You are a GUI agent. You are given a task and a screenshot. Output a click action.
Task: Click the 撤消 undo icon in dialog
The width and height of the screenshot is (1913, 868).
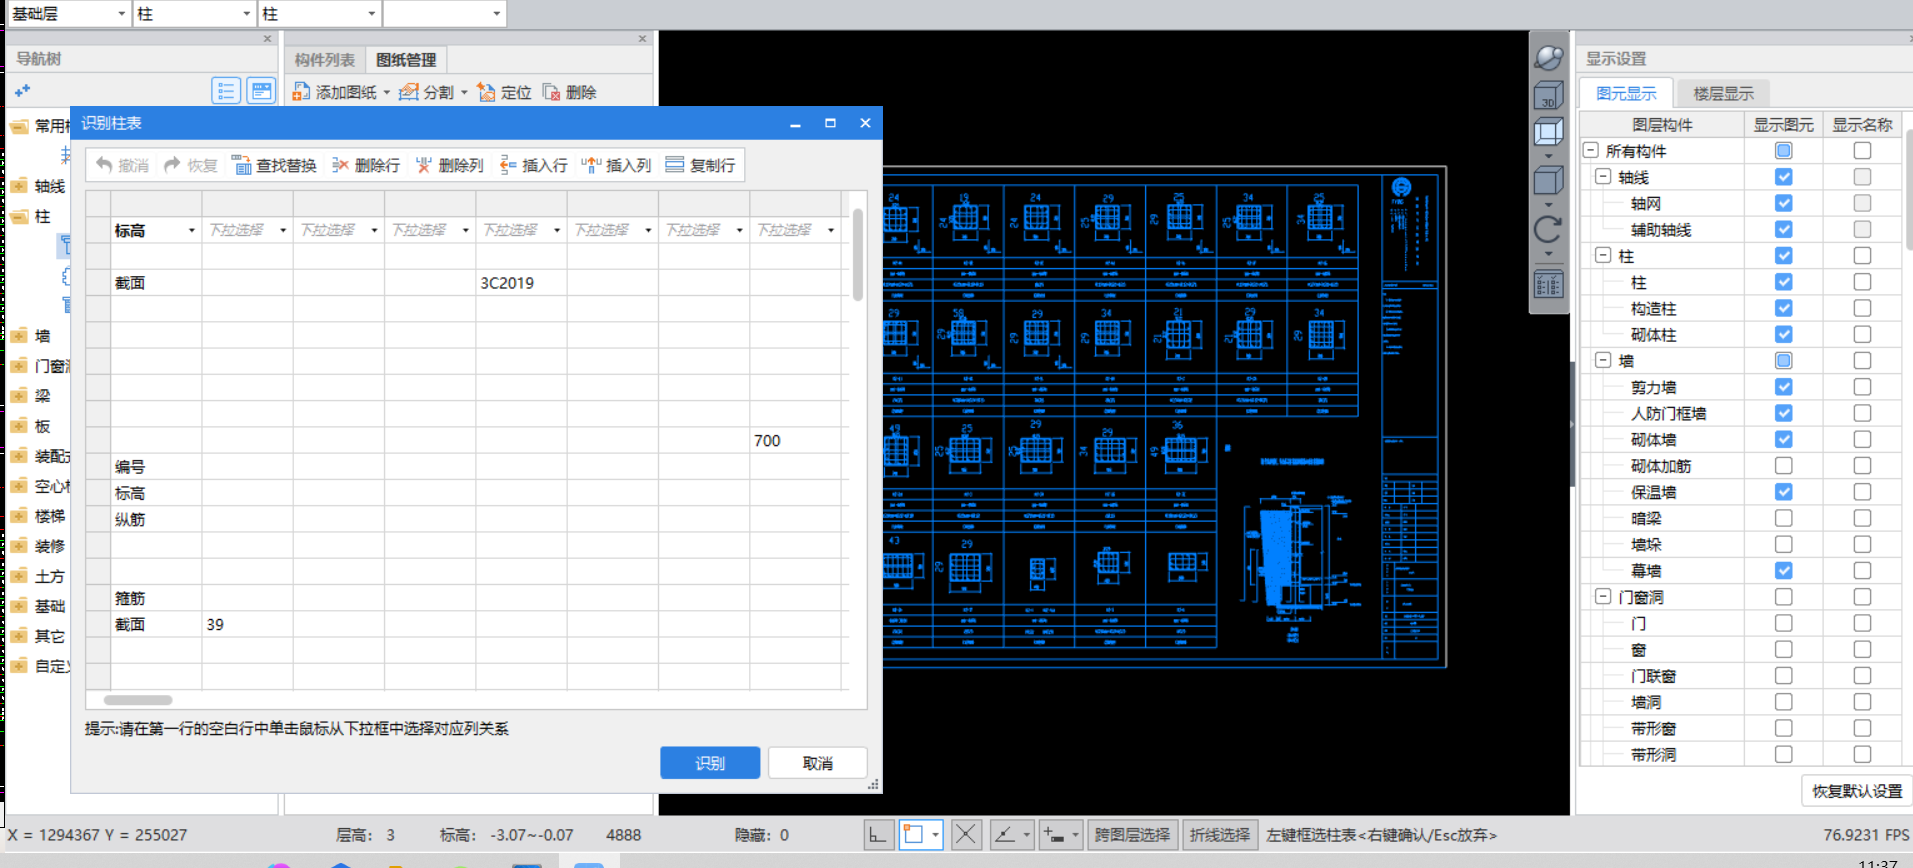(105, 165)
